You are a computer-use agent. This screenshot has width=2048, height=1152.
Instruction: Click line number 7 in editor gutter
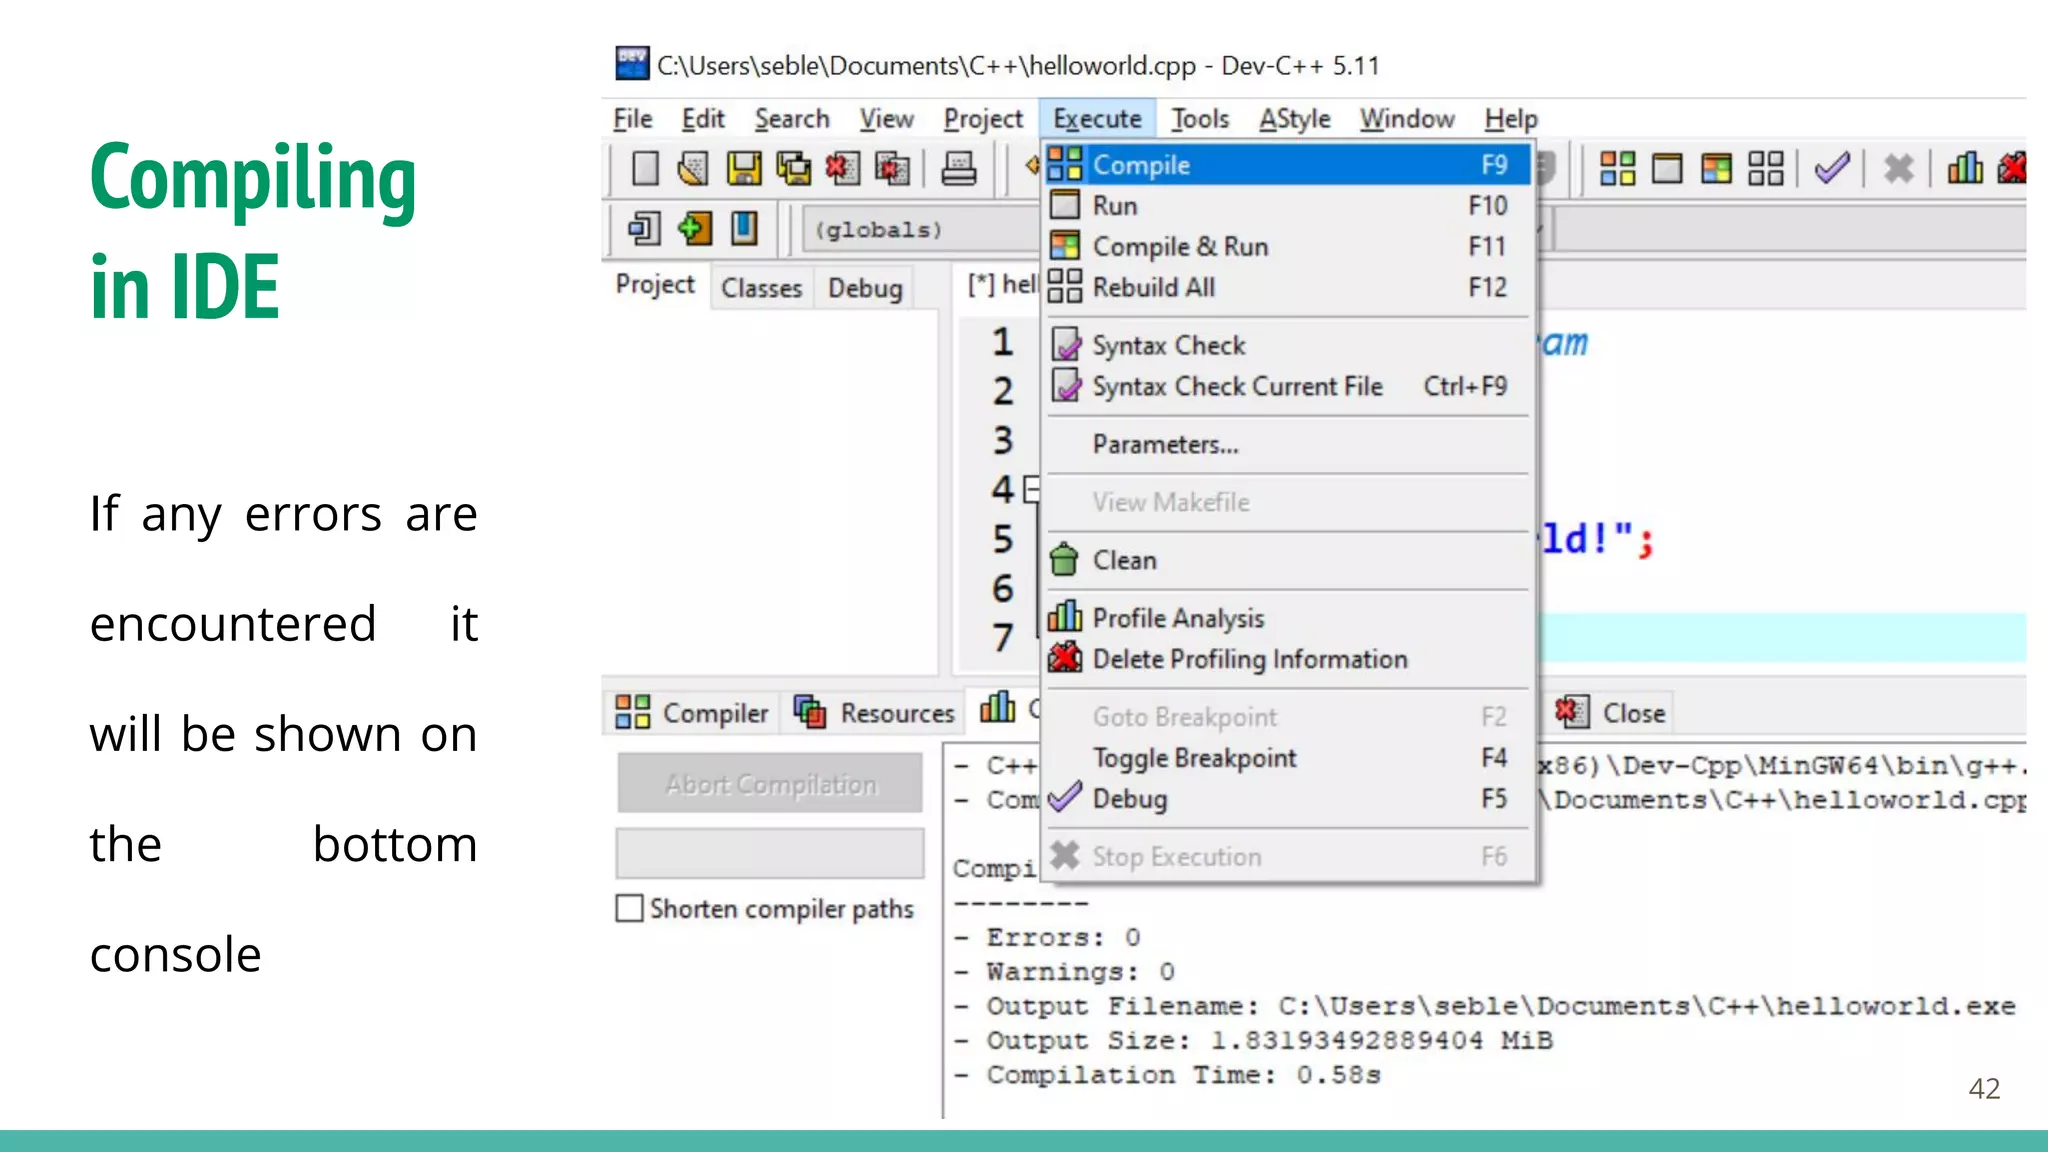coord(1002,637)
